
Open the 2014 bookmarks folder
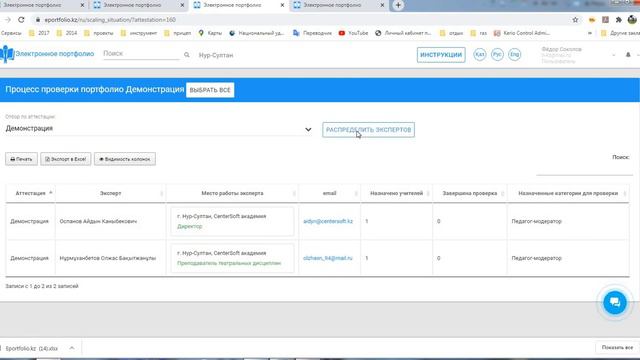(67, 33)
